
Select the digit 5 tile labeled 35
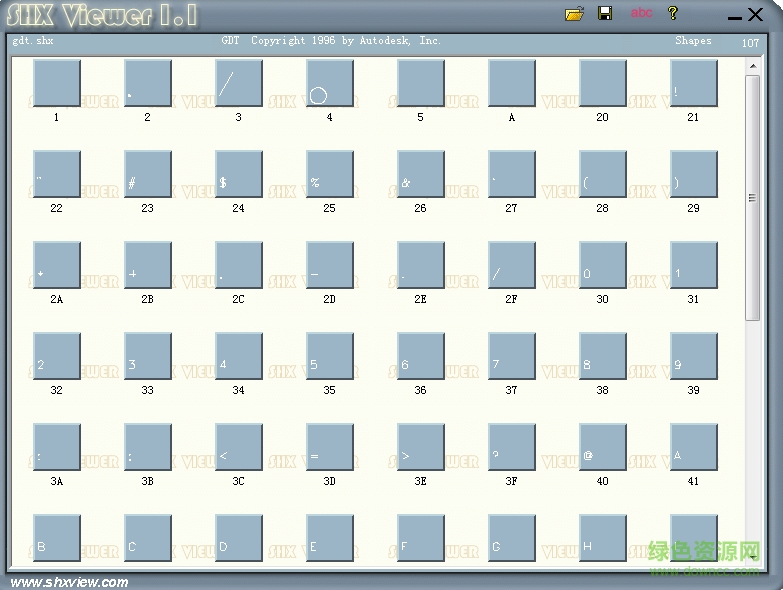[329, 356]
